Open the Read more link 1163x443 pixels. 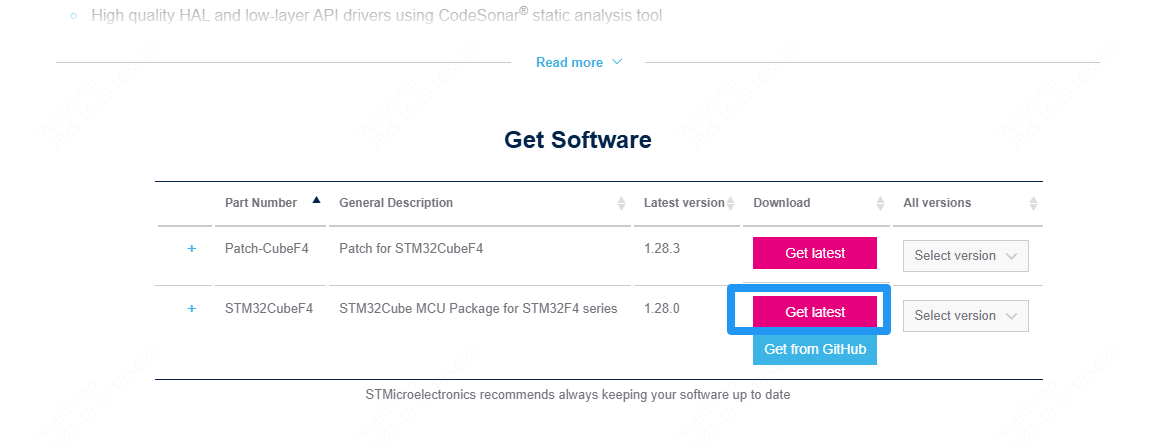click(x=569, y=62)
